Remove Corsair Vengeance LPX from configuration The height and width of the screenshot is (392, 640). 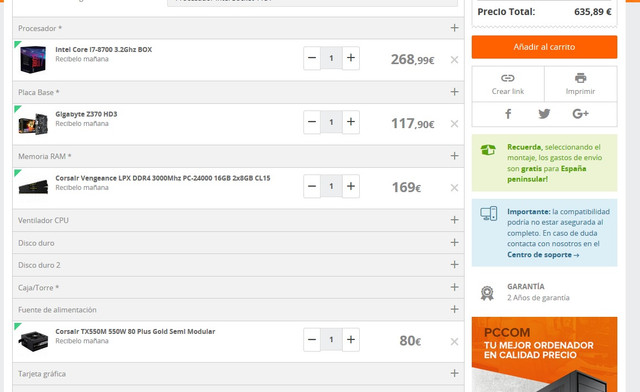pyautogui.click(x=454, y=188)
